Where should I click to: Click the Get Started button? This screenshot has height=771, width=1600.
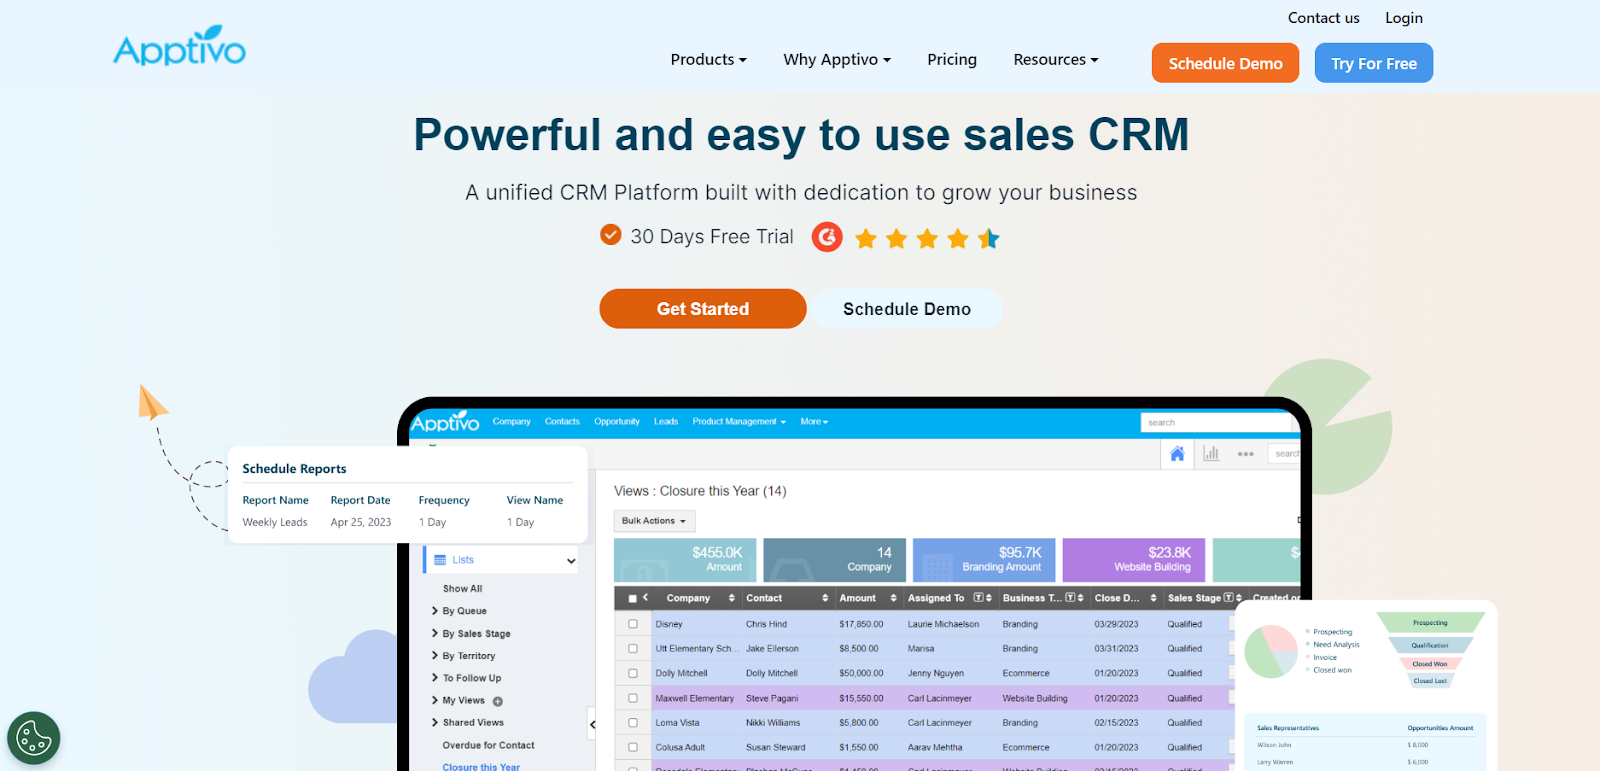(703, 309)
